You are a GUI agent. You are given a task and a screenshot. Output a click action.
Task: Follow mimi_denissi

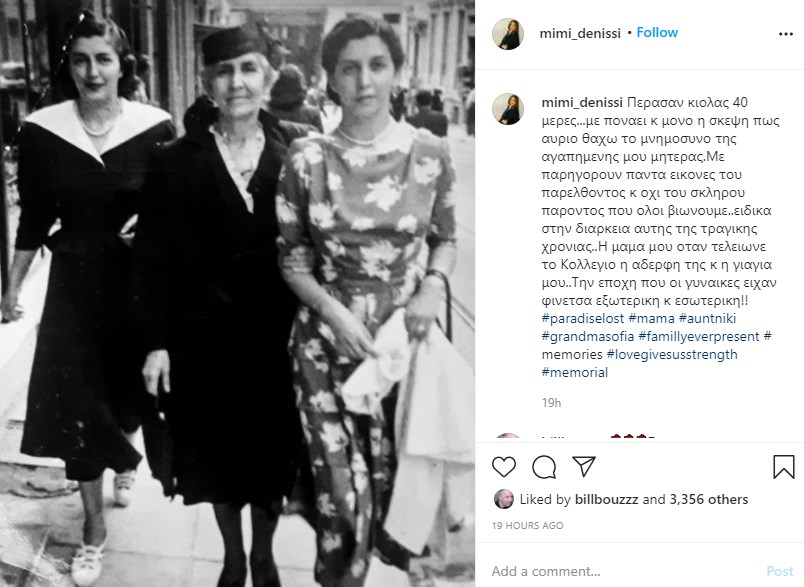[657, 32]
